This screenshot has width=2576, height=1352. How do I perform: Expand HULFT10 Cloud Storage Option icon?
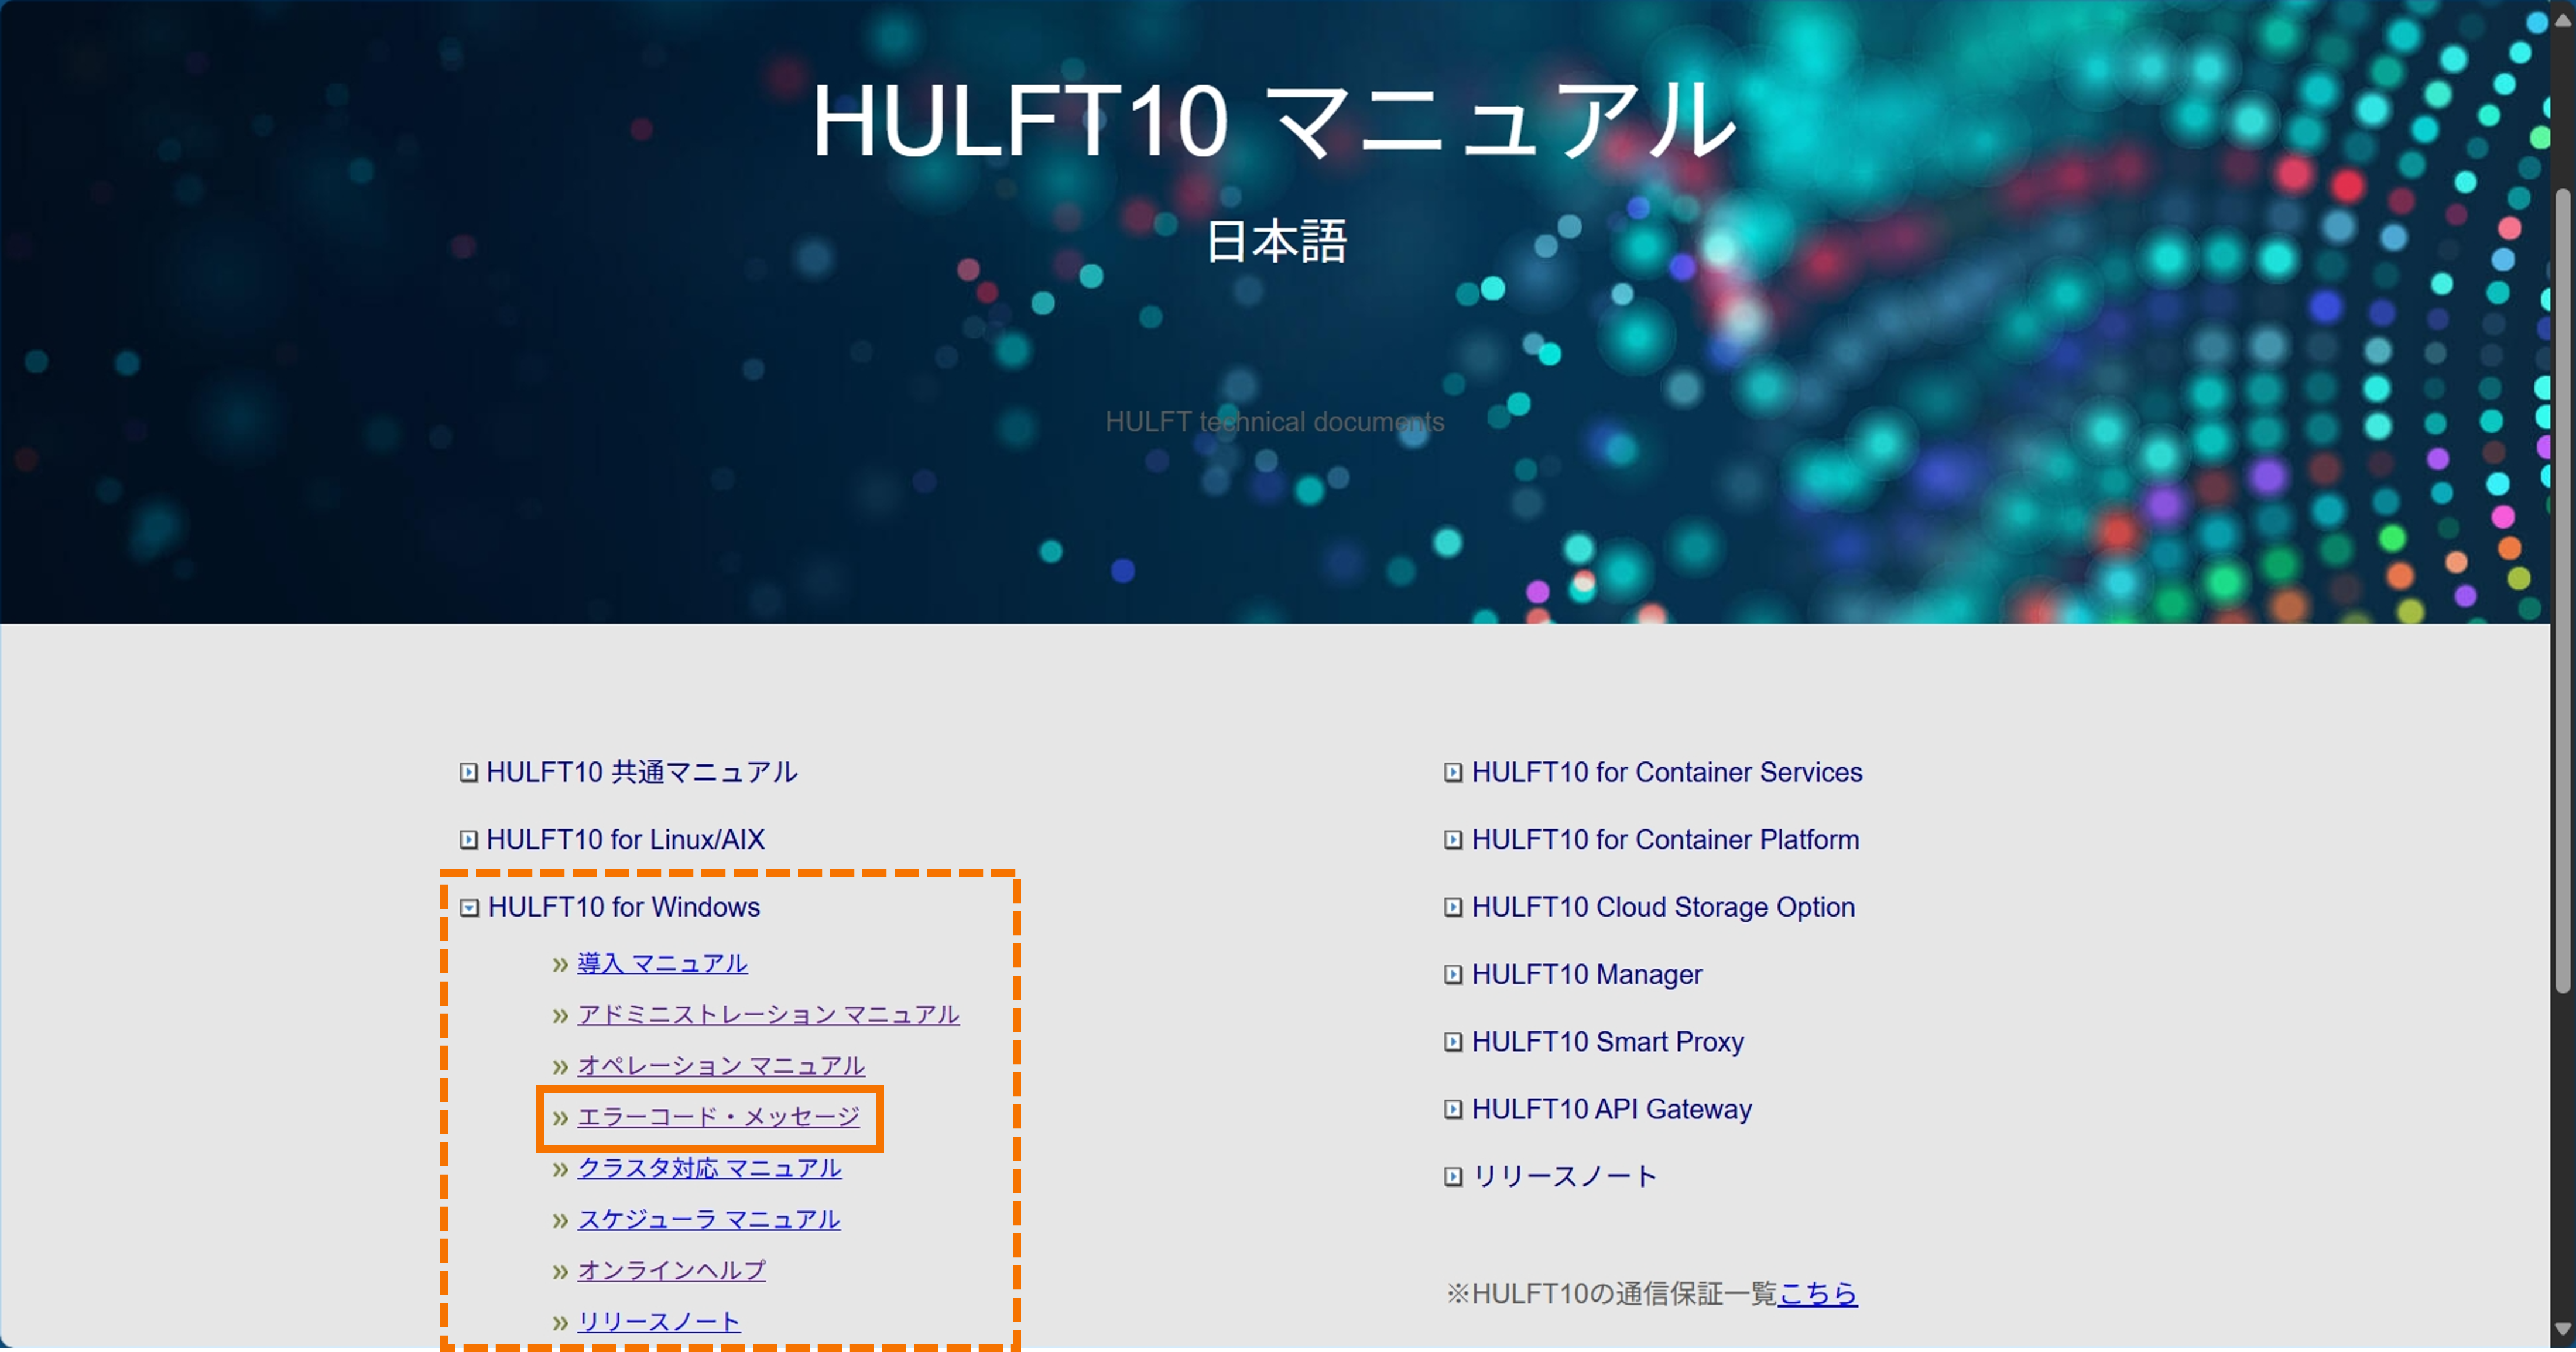click(x=1453, y=908)
